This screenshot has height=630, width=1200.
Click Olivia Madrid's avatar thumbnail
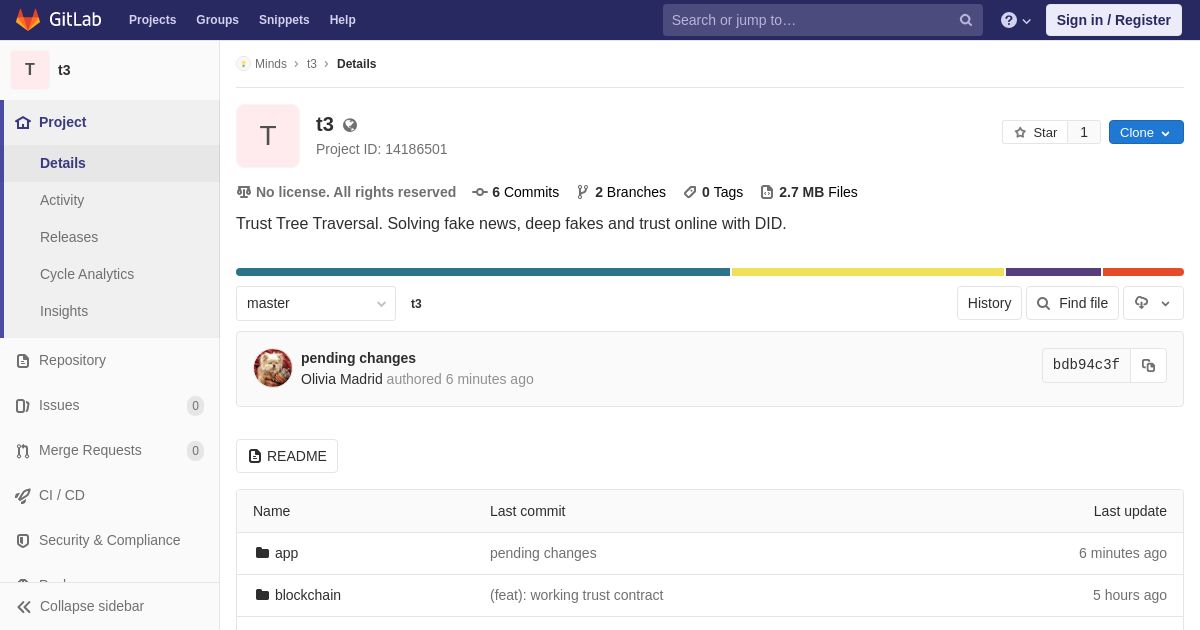273,368
